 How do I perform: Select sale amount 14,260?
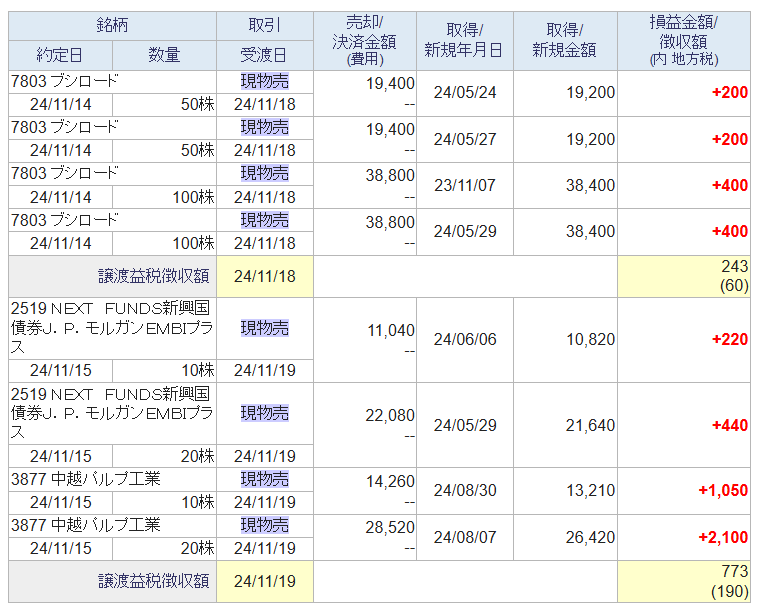tap(390, 482)
